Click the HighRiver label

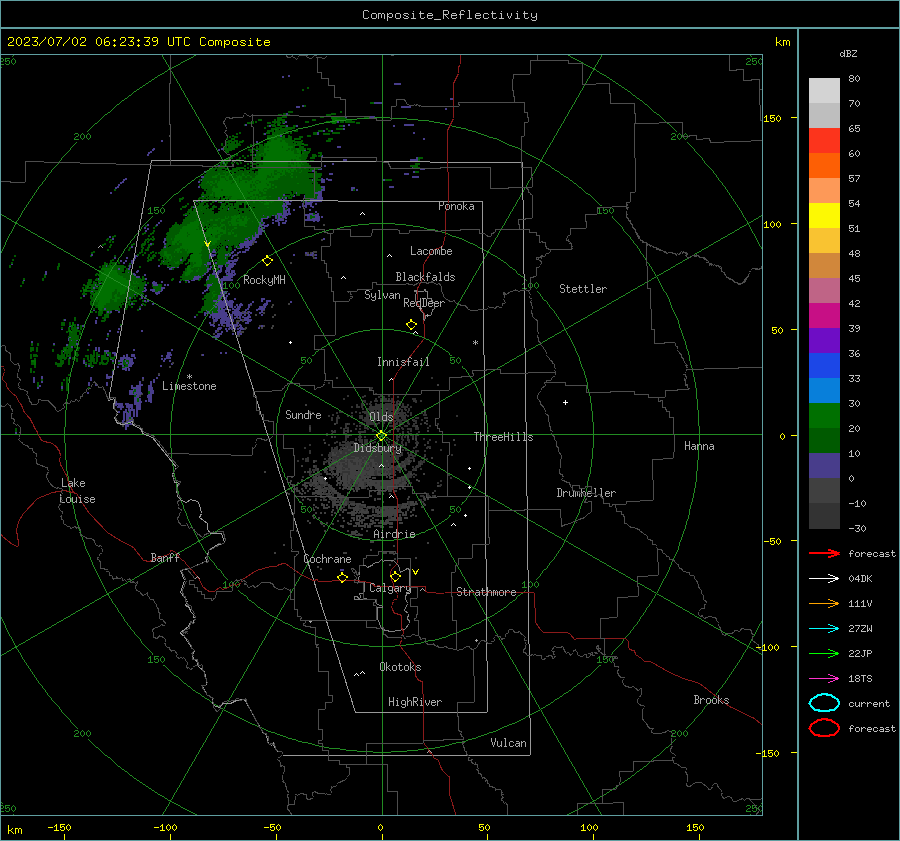(415, 702)
